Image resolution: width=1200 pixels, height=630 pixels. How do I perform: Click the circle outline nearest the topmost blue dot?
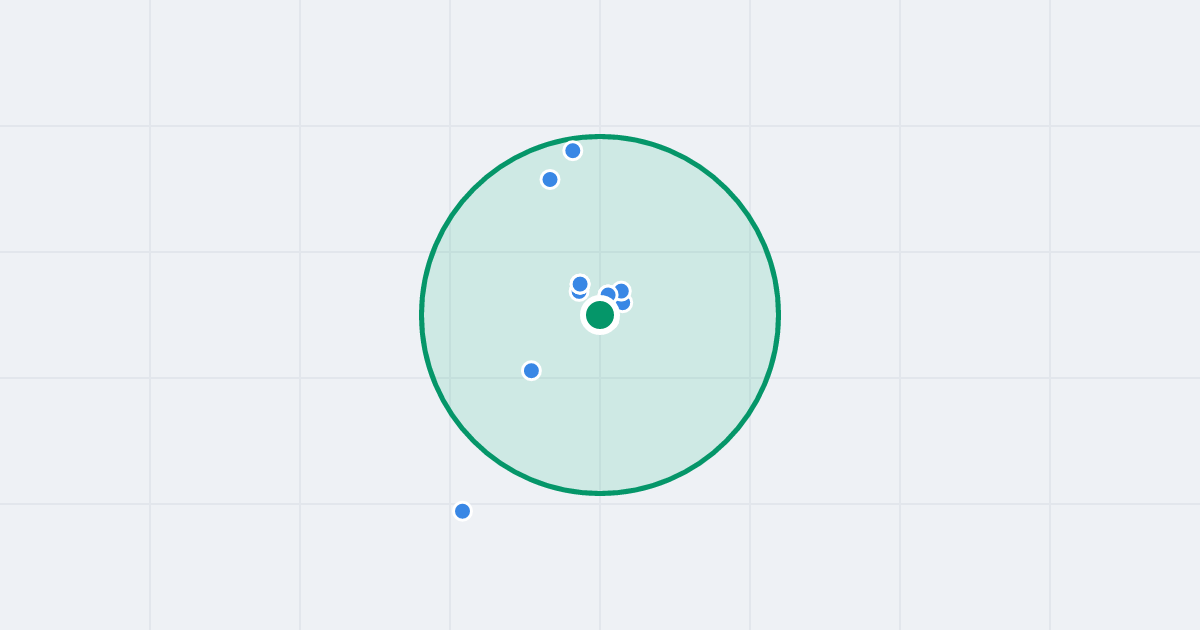(572, 138)
